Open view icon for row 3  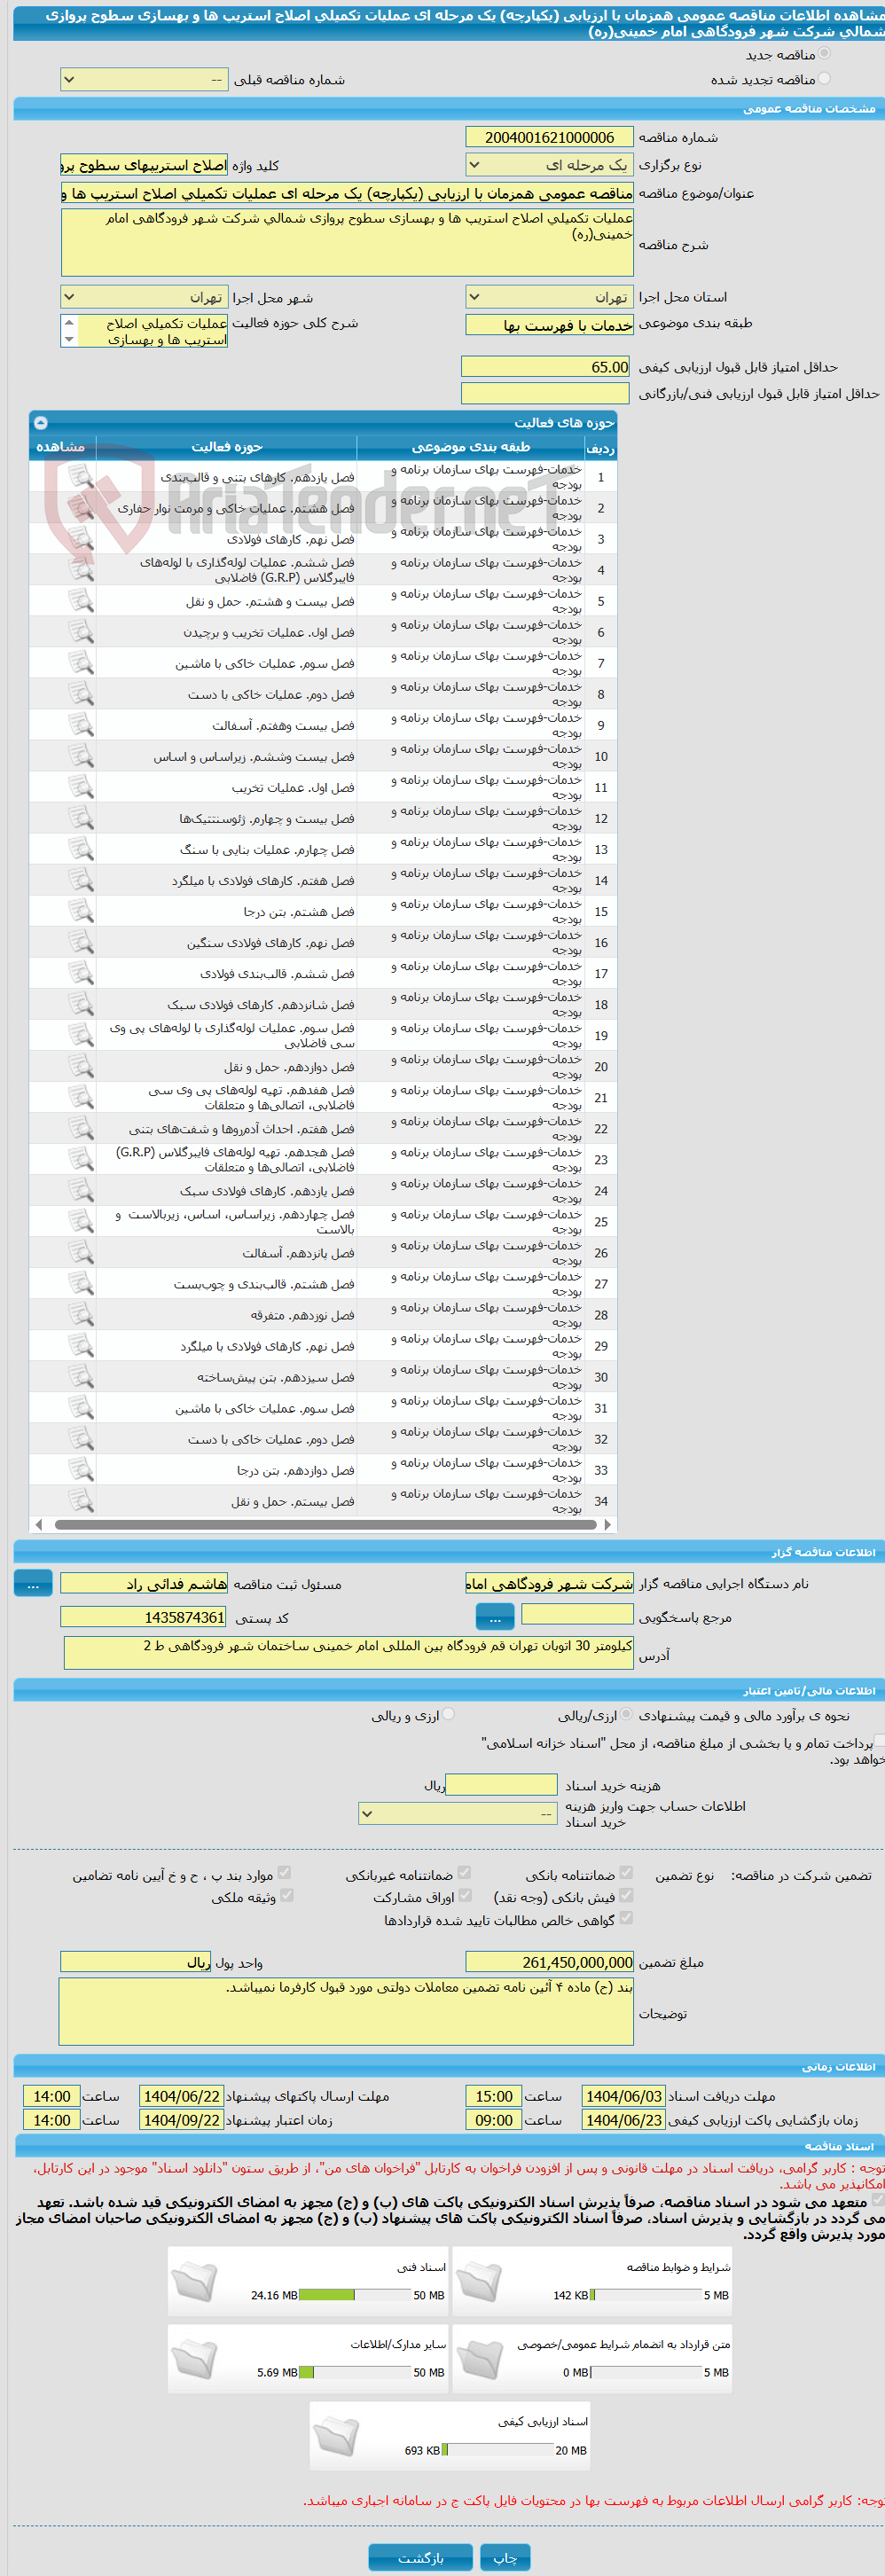(81, 539)
